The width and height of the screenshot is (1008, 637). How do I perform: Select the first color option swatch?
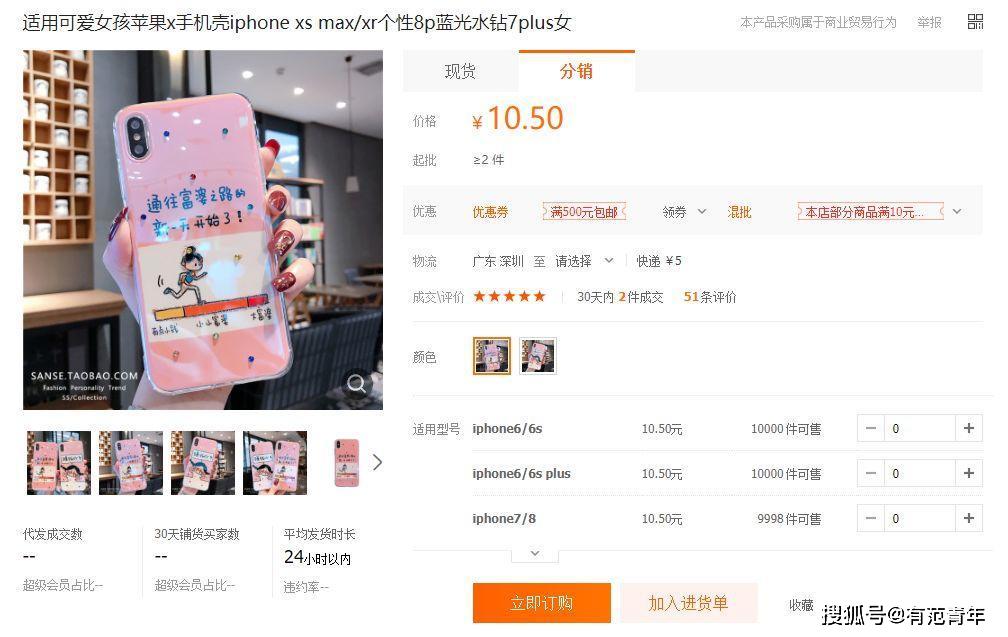point(492,355)
